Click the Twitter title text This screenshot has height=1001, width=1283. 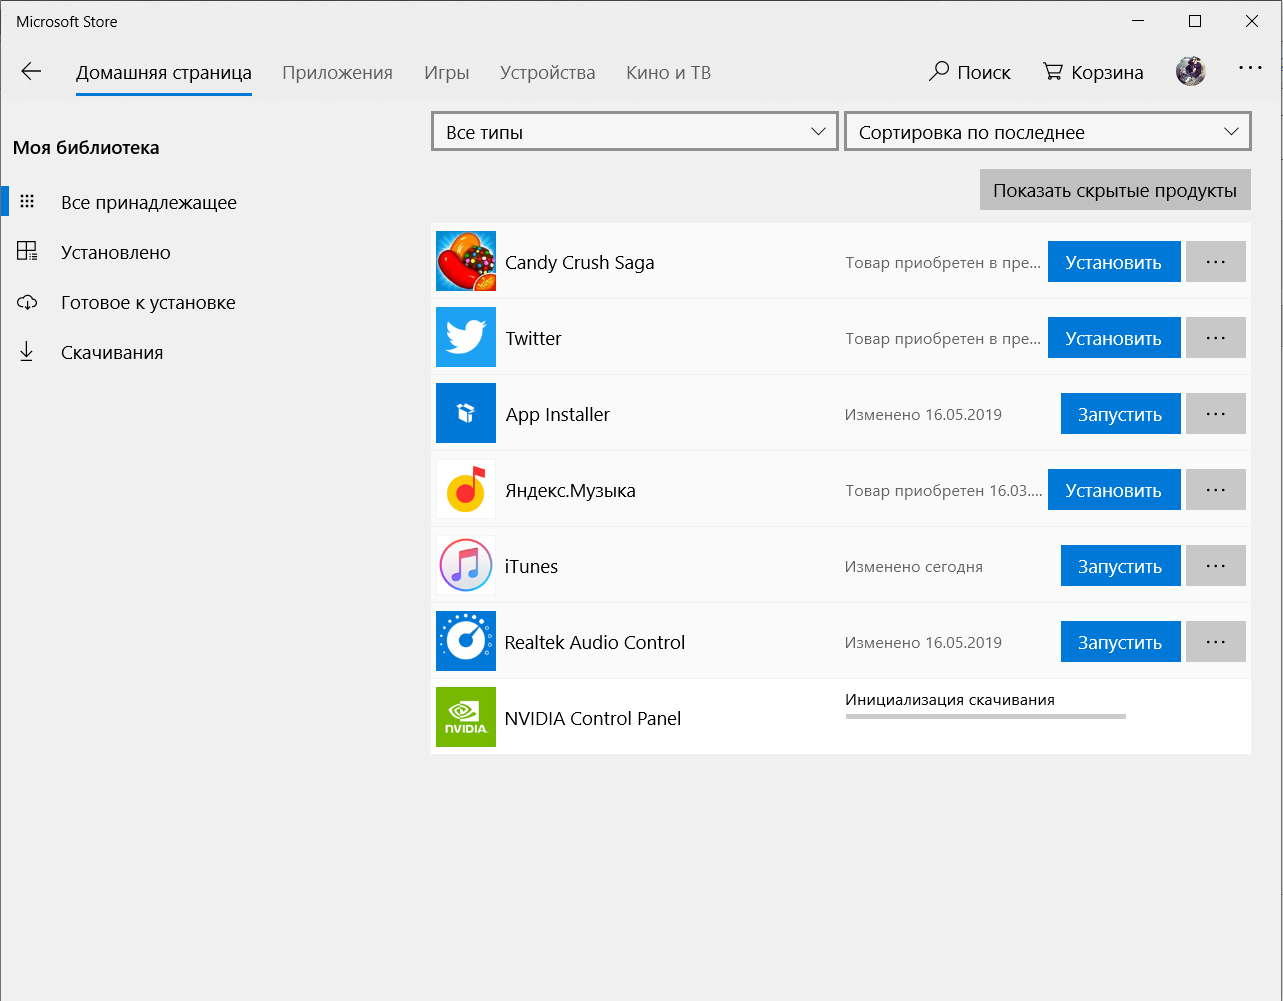pos(534,338)
